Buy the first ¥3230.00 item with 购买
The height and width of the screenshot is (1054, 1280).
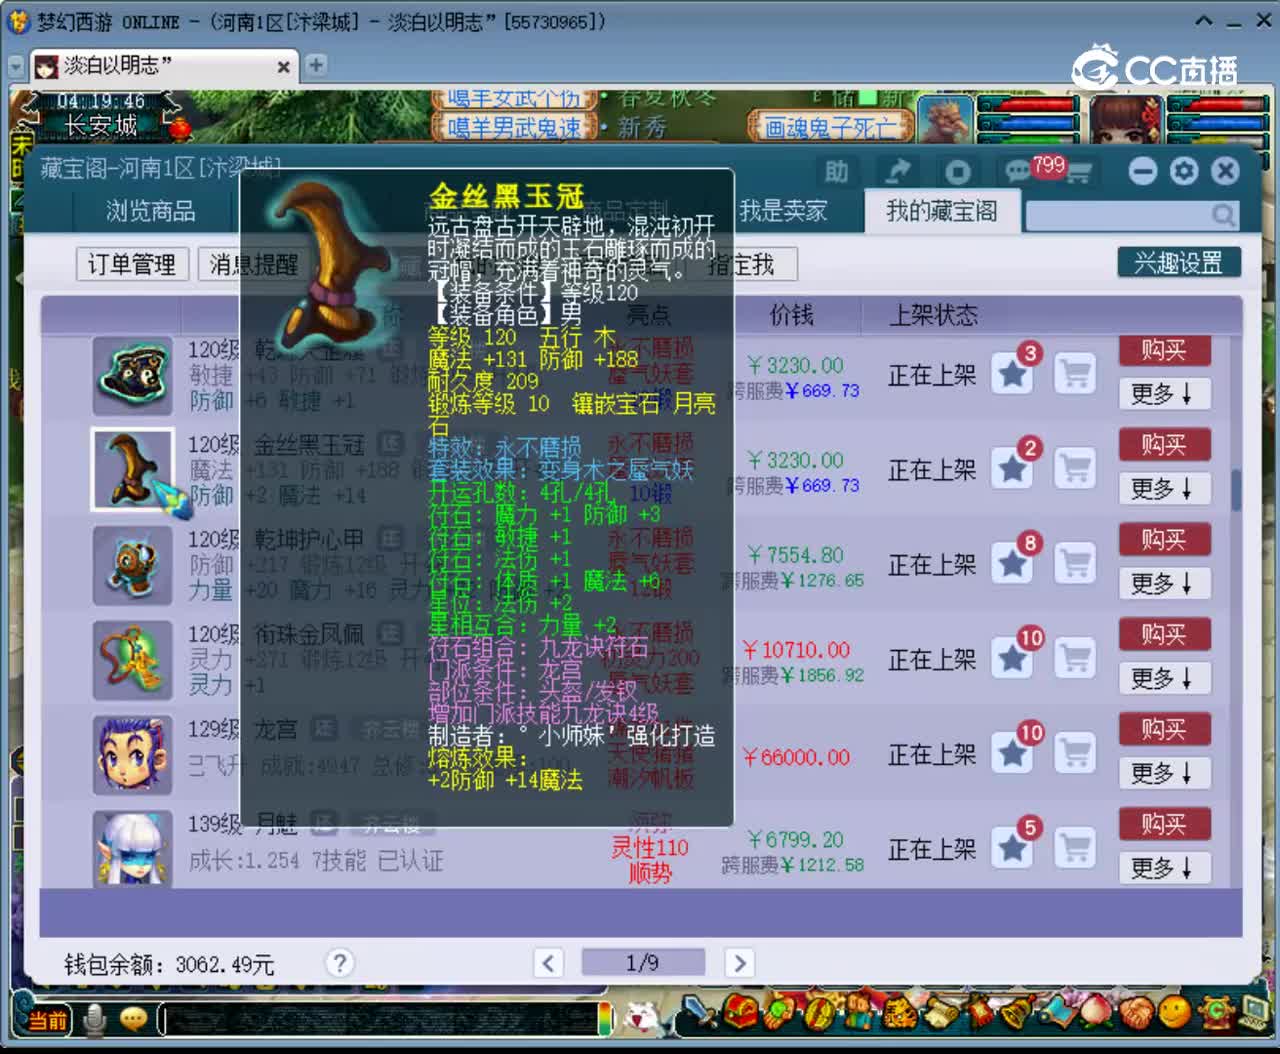click(x=1164, y=350)
